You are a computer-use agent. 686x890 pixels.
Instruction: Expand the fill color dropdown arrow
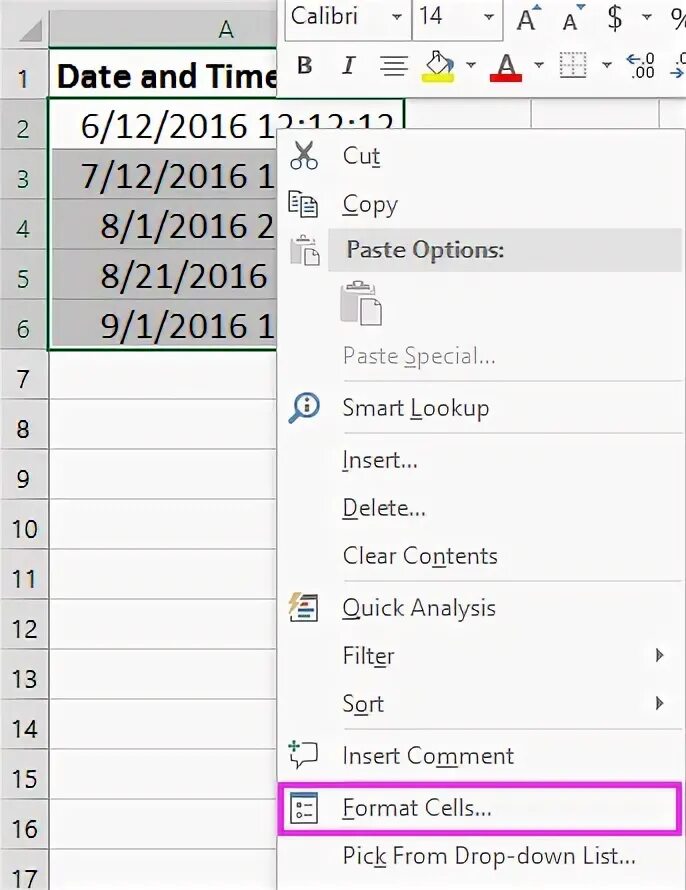tap(470, 65)
